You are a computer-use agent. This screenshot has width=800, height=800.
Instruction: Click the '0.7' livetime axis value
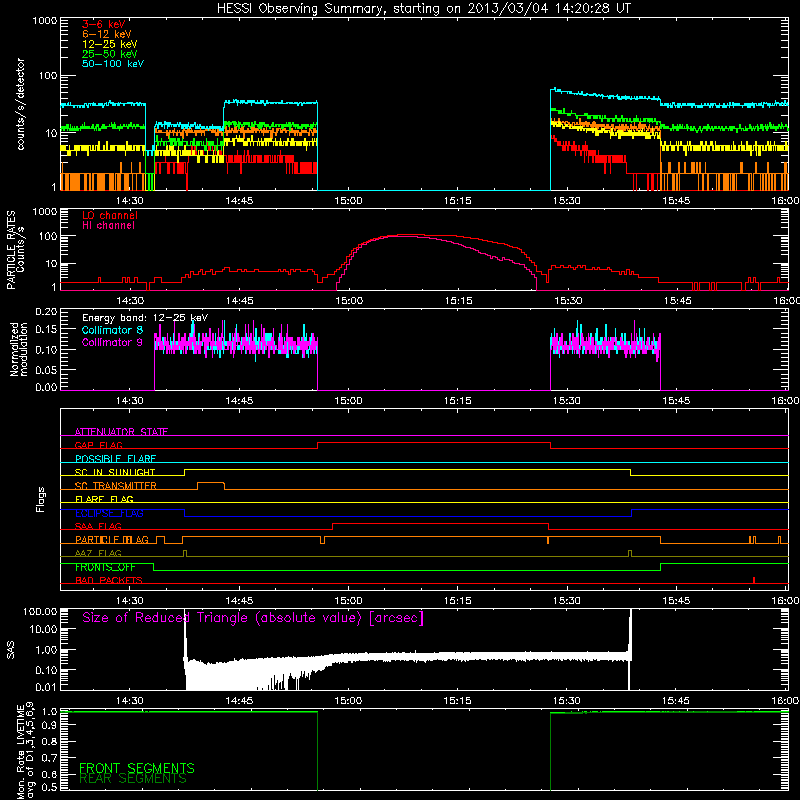tap(49, 757)
